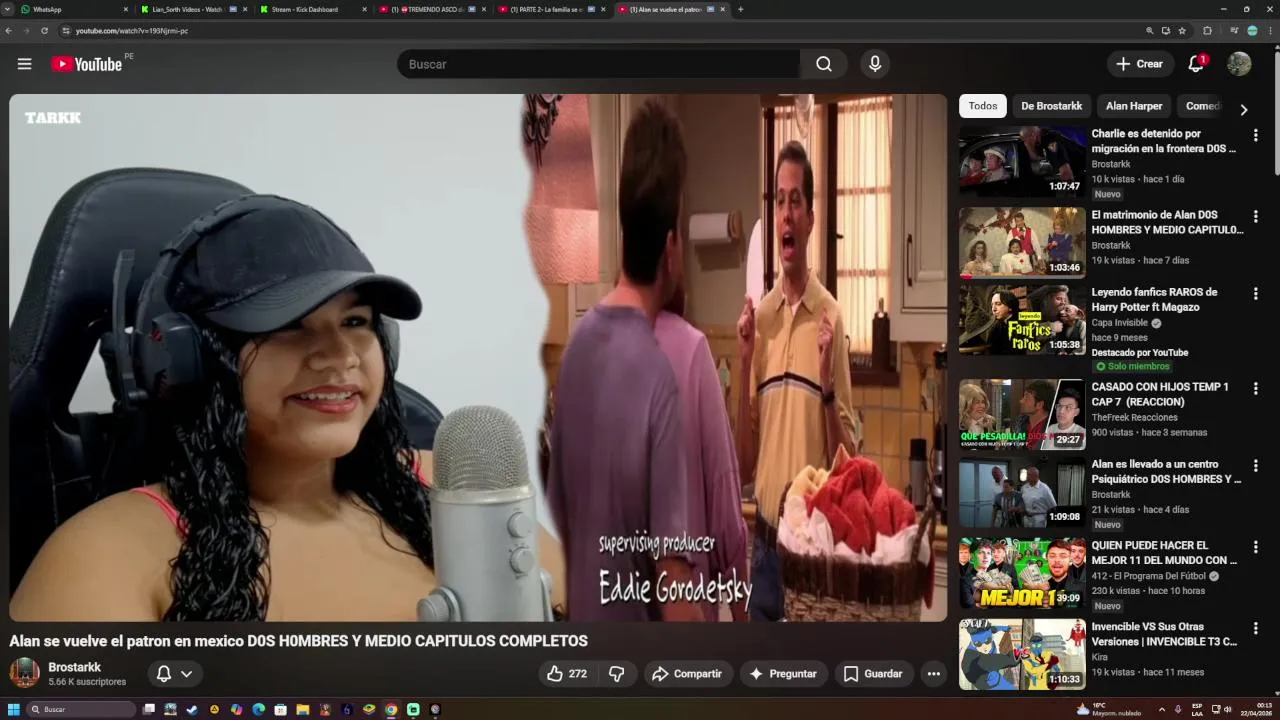Open options for 'El matrimonio de Alan' video

pos(1255,216)
